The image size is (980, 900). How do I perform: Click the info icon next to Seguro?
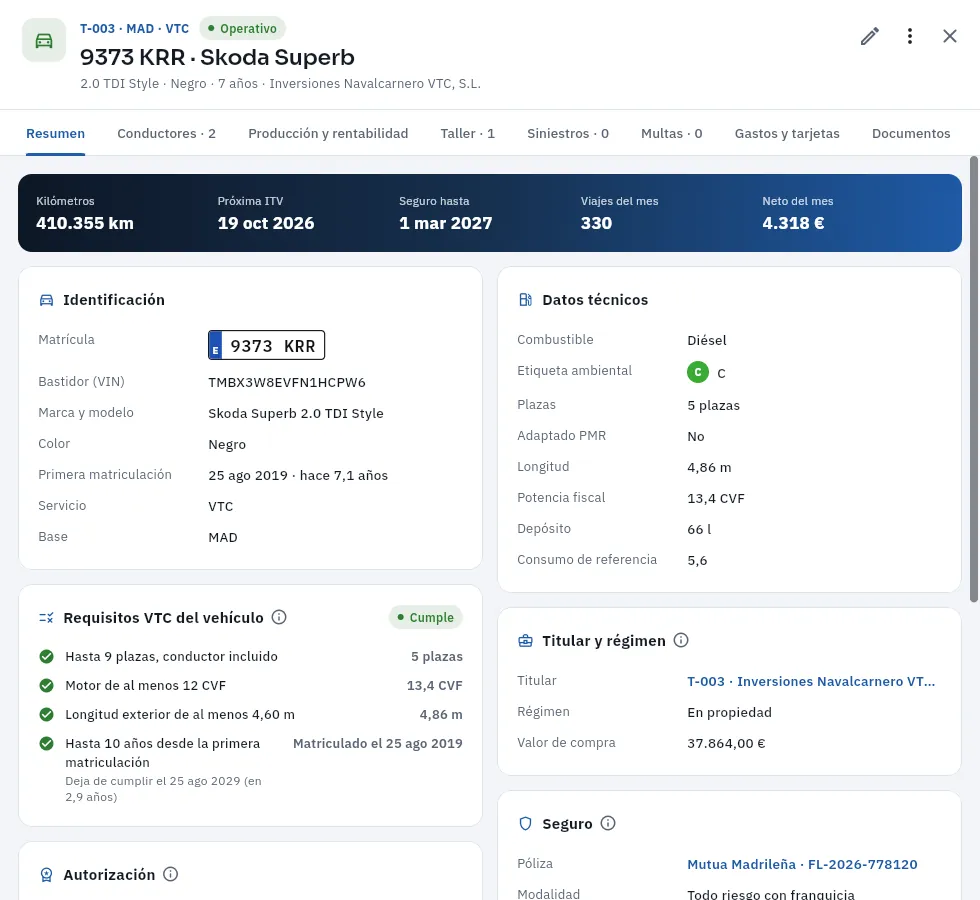click(x=608, y=823)
